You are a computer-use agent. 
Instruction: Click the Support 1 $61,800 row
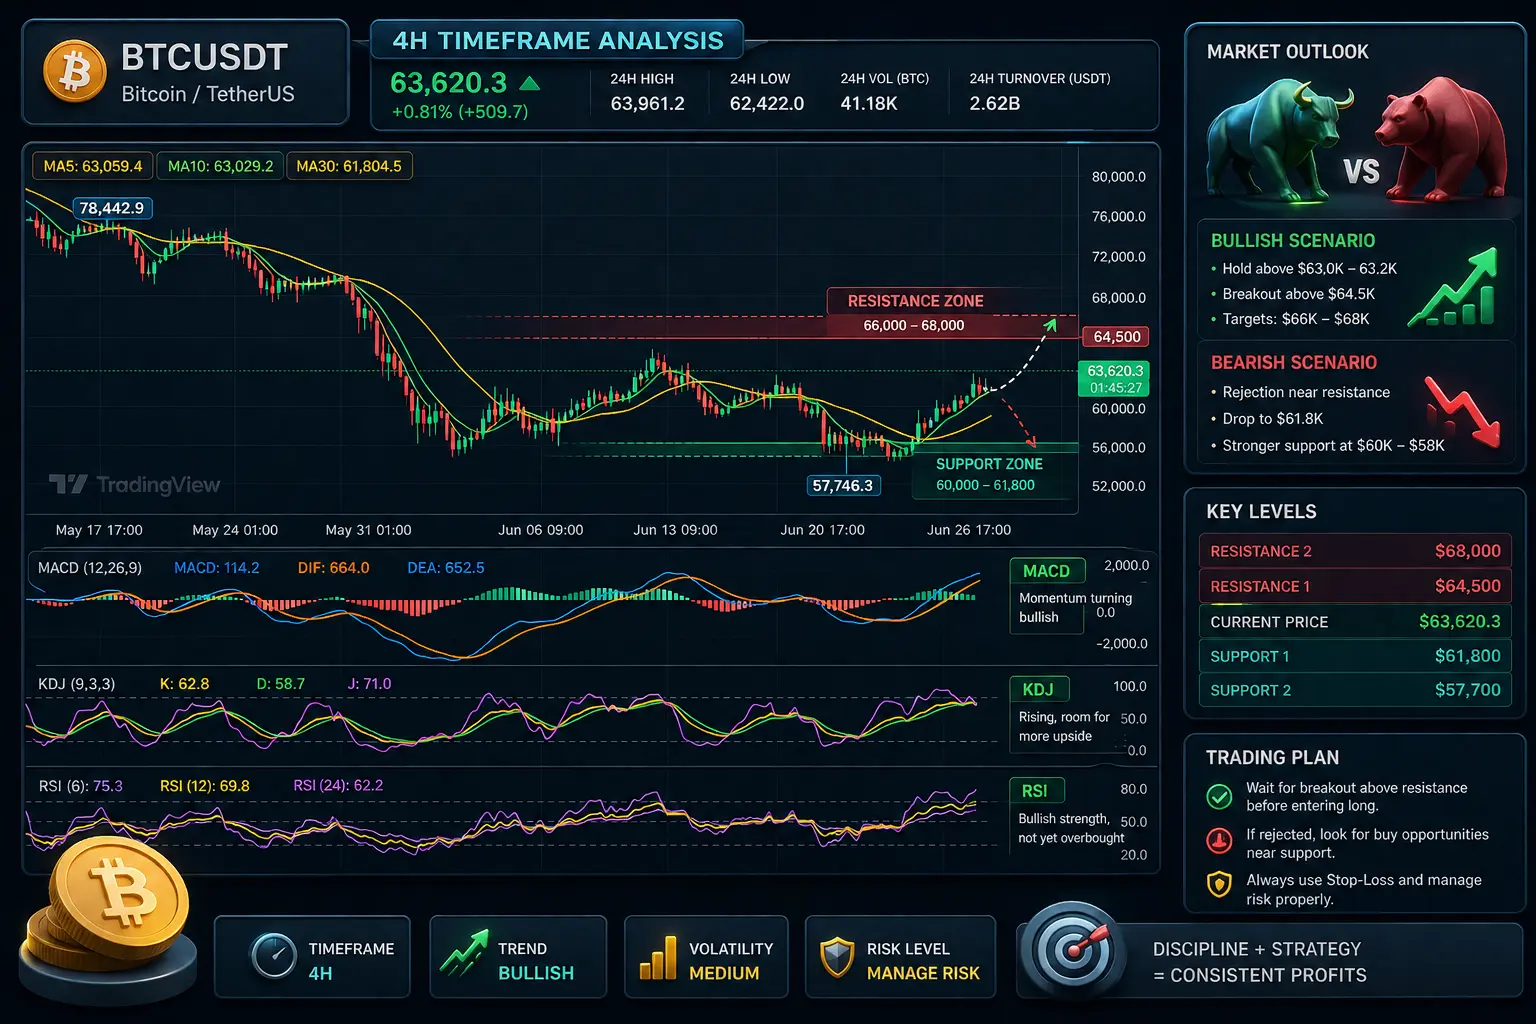click(x=1355, y=656)
